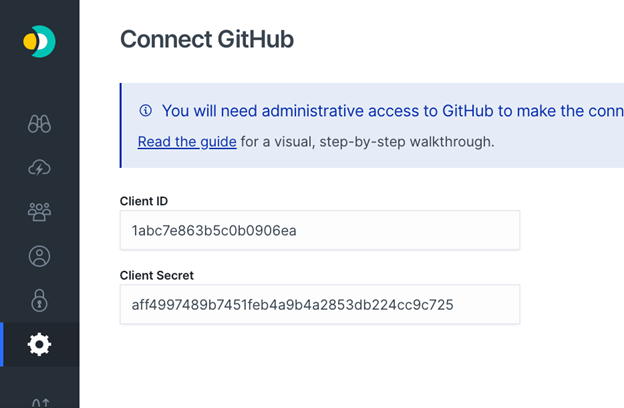This screenshot has width=624, height=408.
Task: Open the binoculars explore section
Action: click(x=39, y=124)
